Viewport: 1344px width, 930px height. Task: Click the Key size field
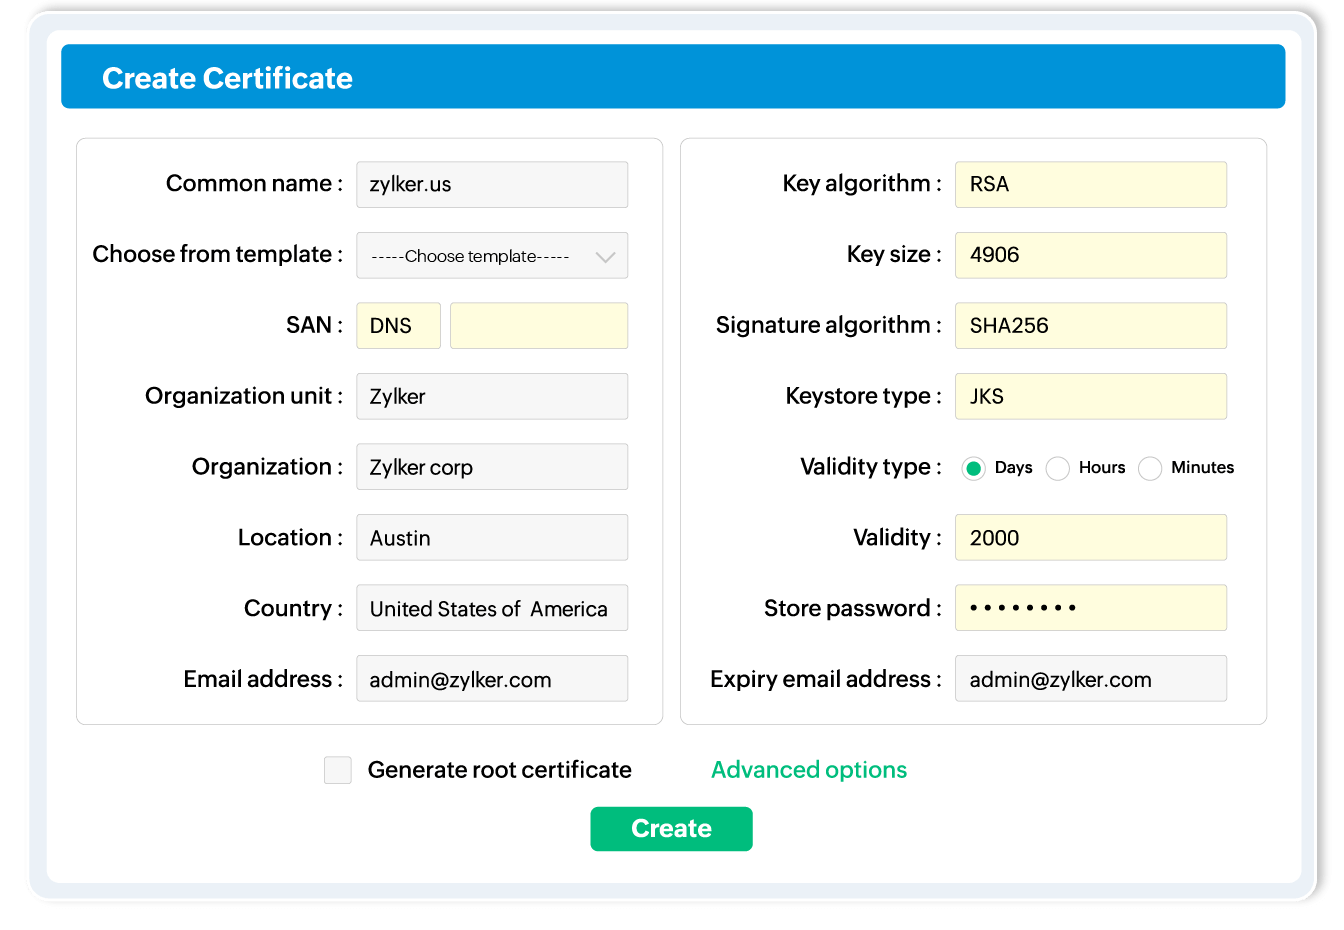click(1090, 255)
